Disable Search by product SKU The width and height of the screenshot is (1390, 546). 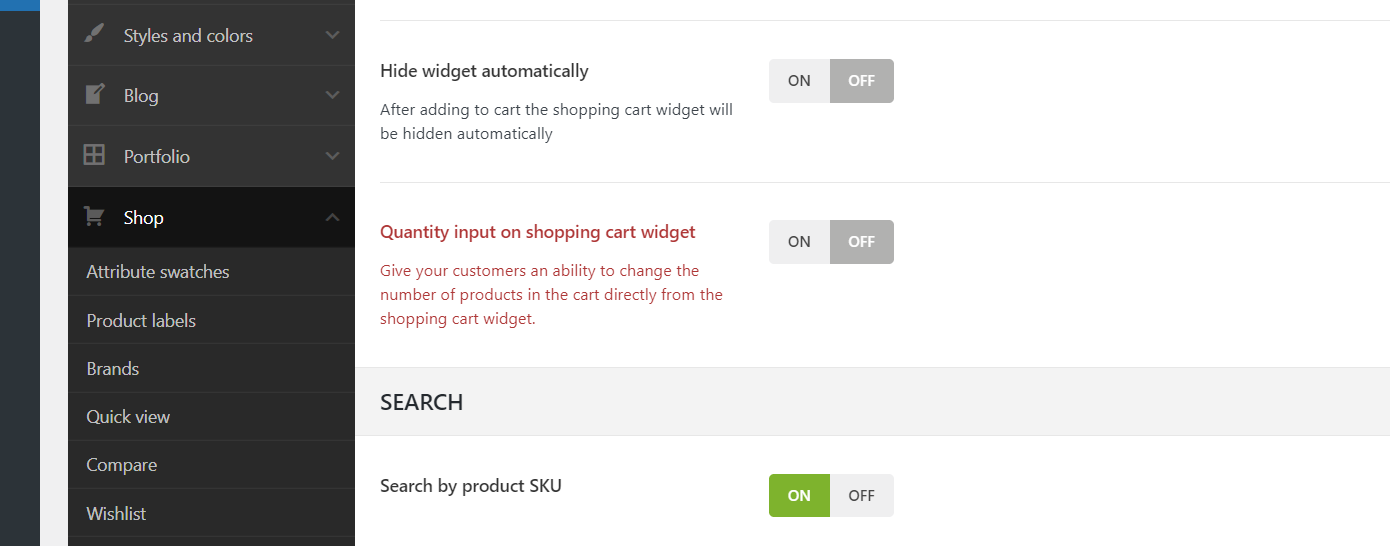tap(861, 496)
